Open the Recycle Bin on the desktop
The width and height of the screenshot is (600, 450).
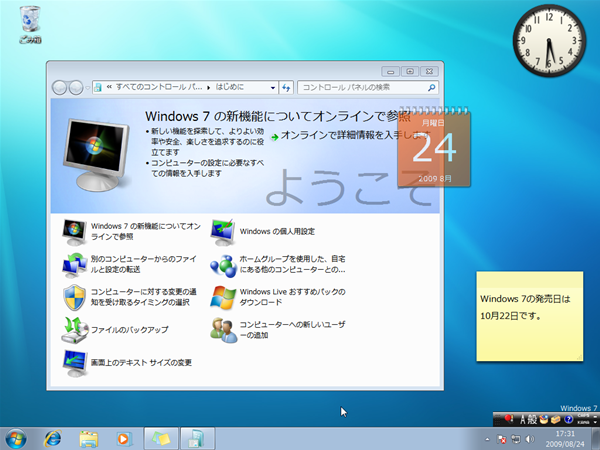point(30,24)
